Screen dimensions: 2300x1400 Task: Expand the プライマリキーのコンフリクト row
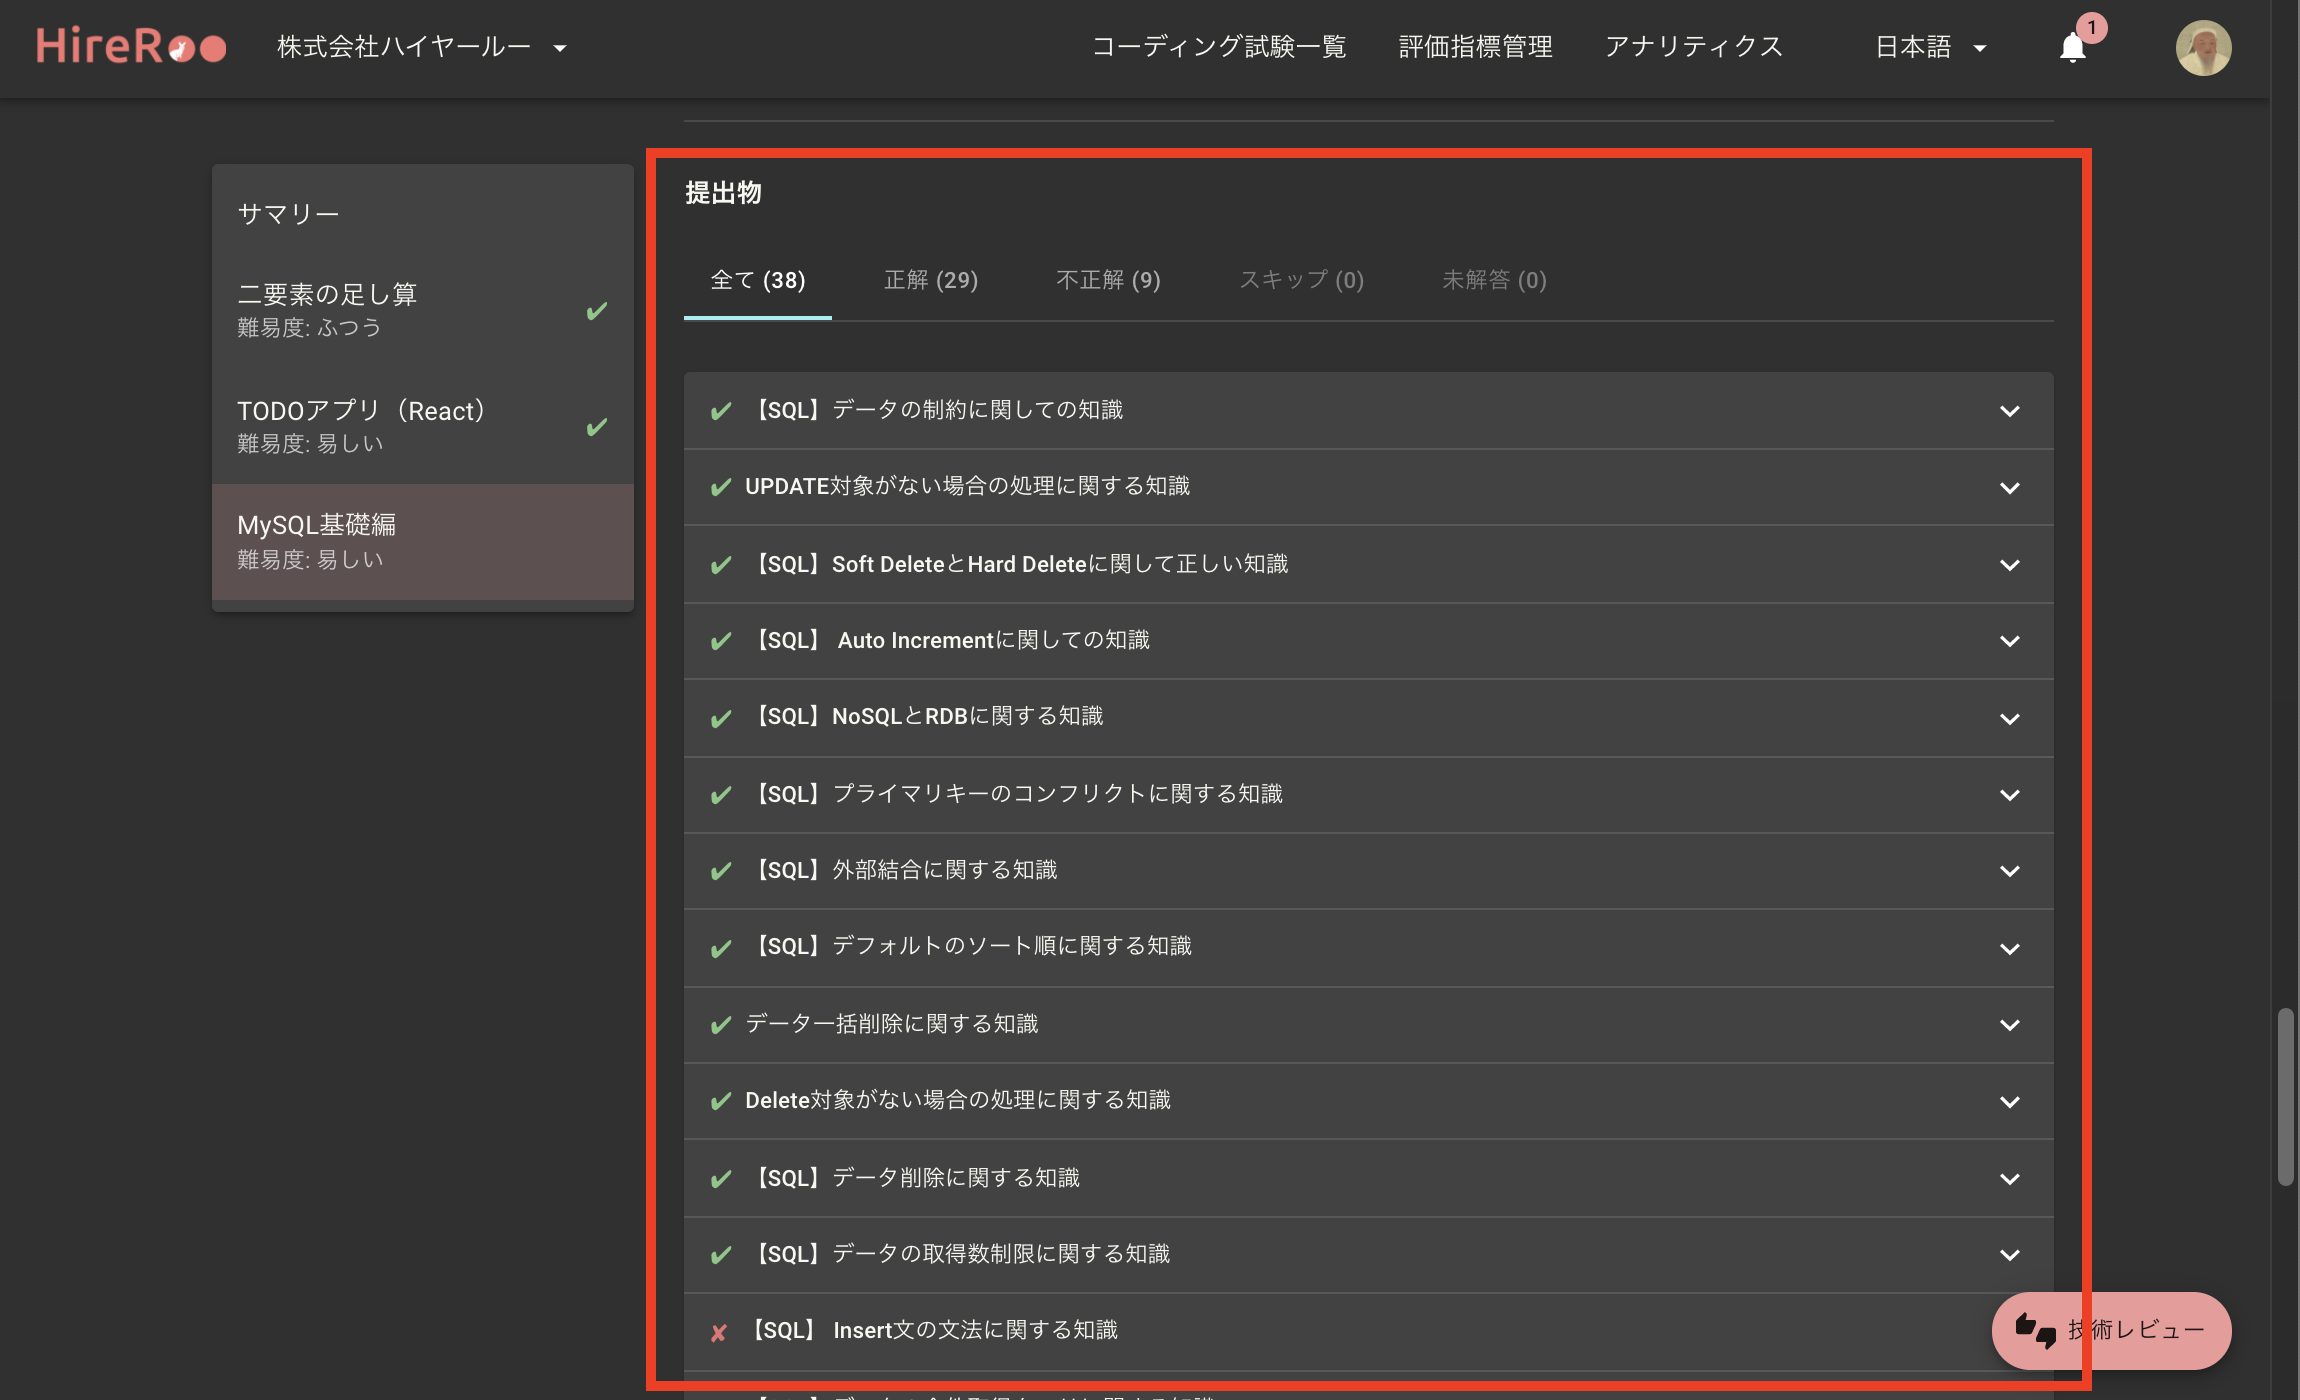[x=1368, y=794]
